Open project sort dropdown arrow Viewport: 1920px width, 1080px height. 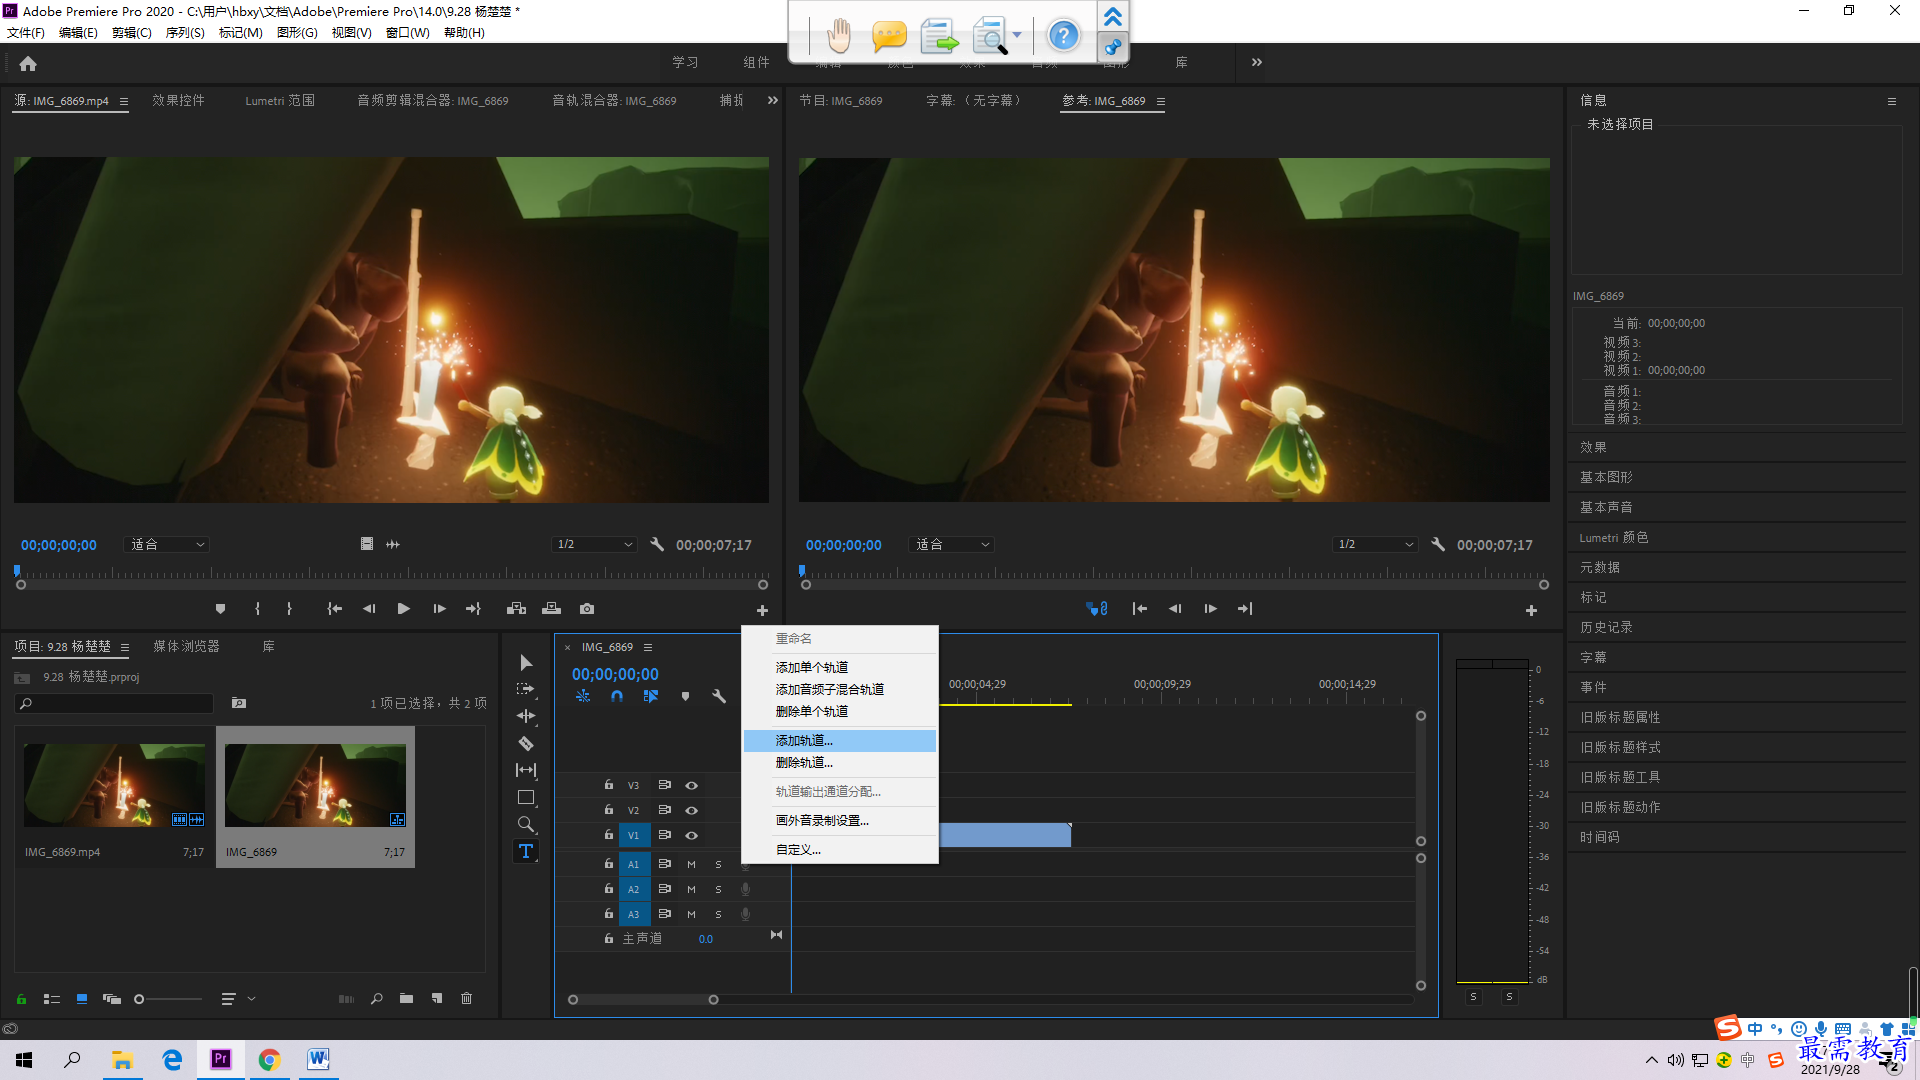pyautogui.click(x=251, y=999)
